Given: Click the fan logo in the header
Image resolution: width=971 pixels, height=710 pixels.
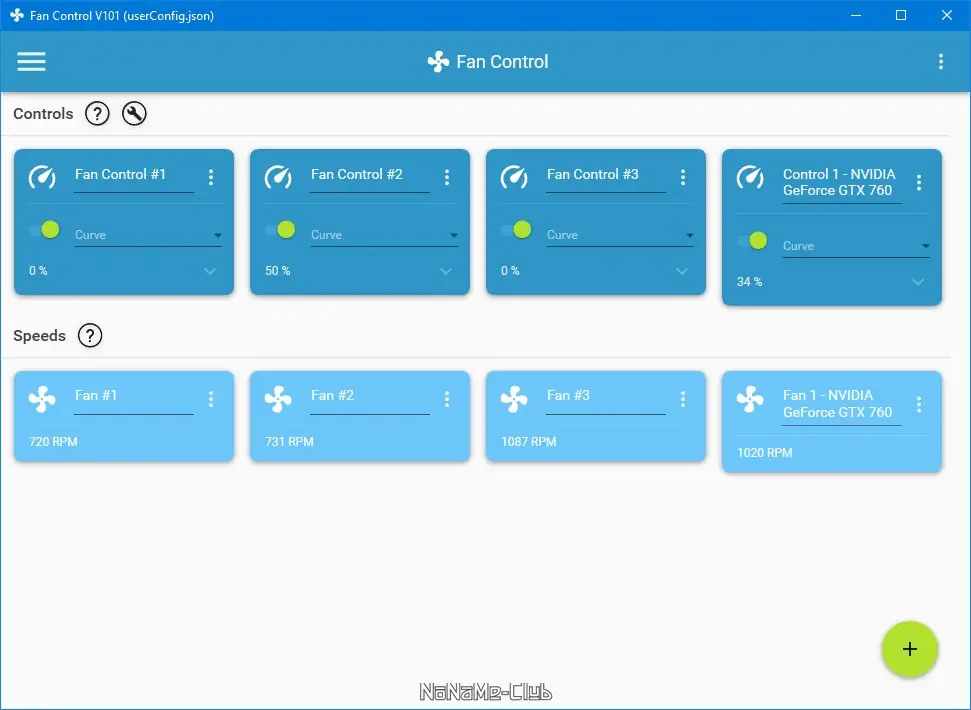Looking at the screenshot, I should pos(438,61).
